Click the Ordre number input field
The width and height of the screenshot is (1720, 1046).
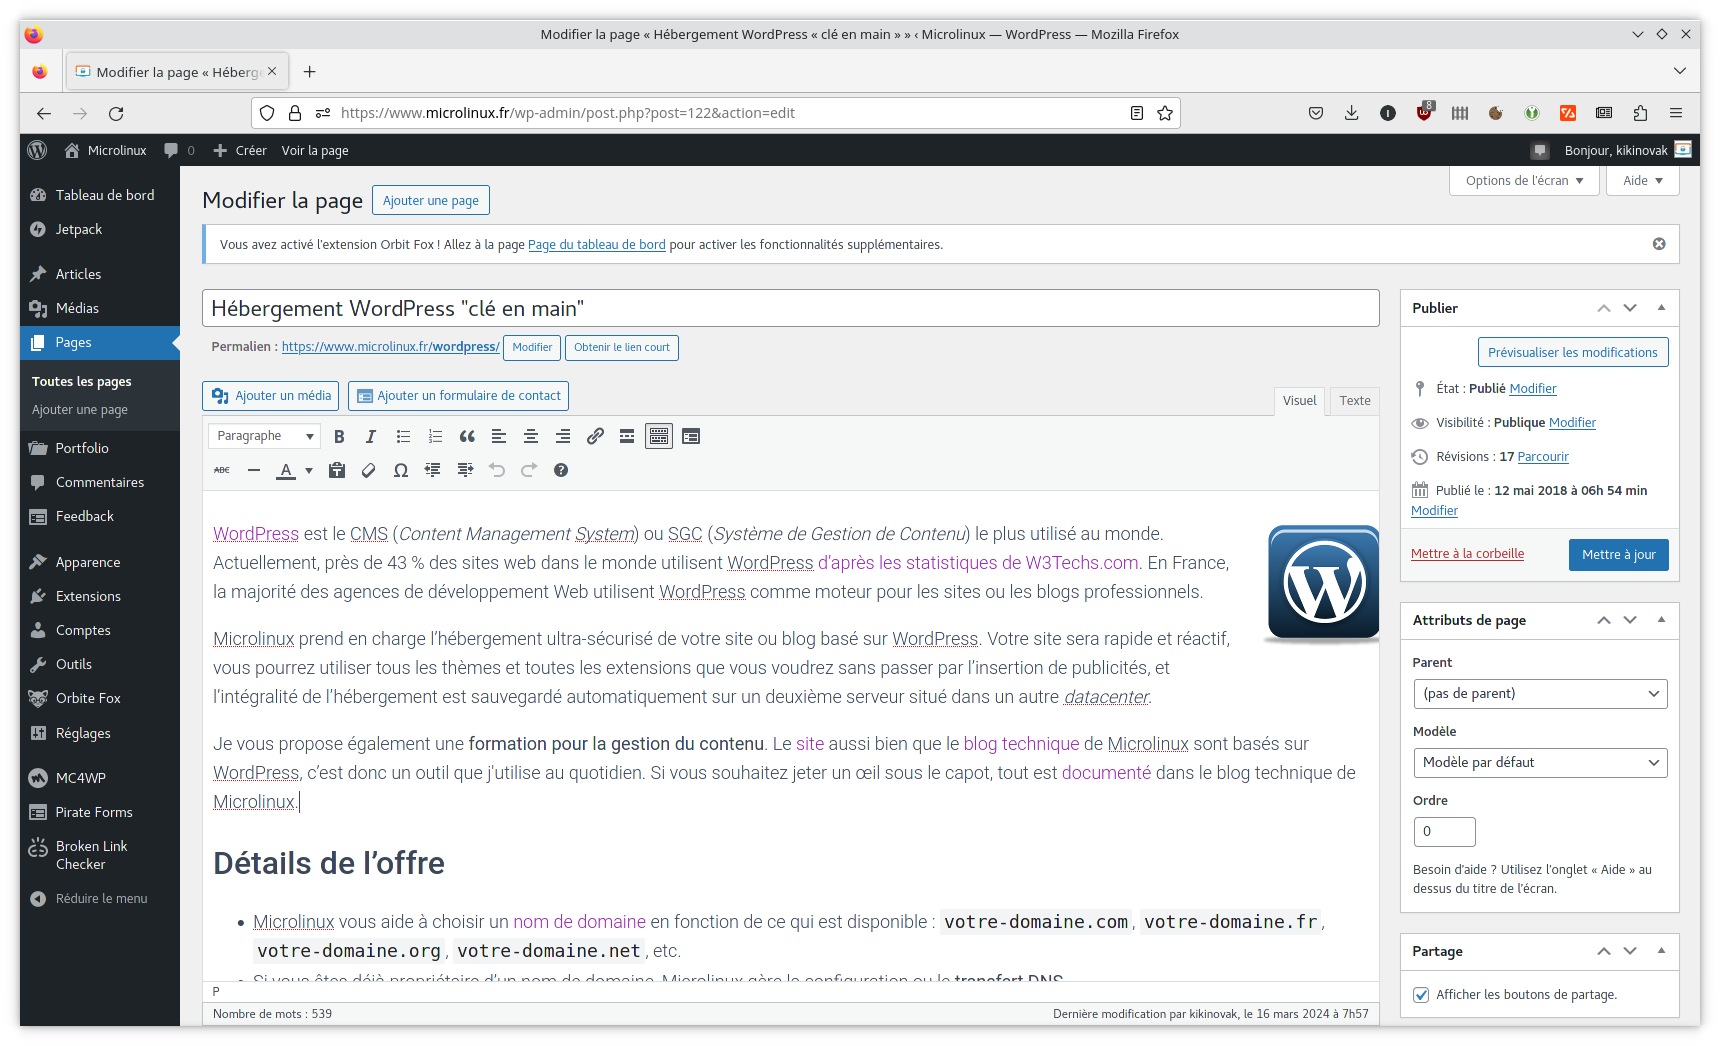[1444, 831]
